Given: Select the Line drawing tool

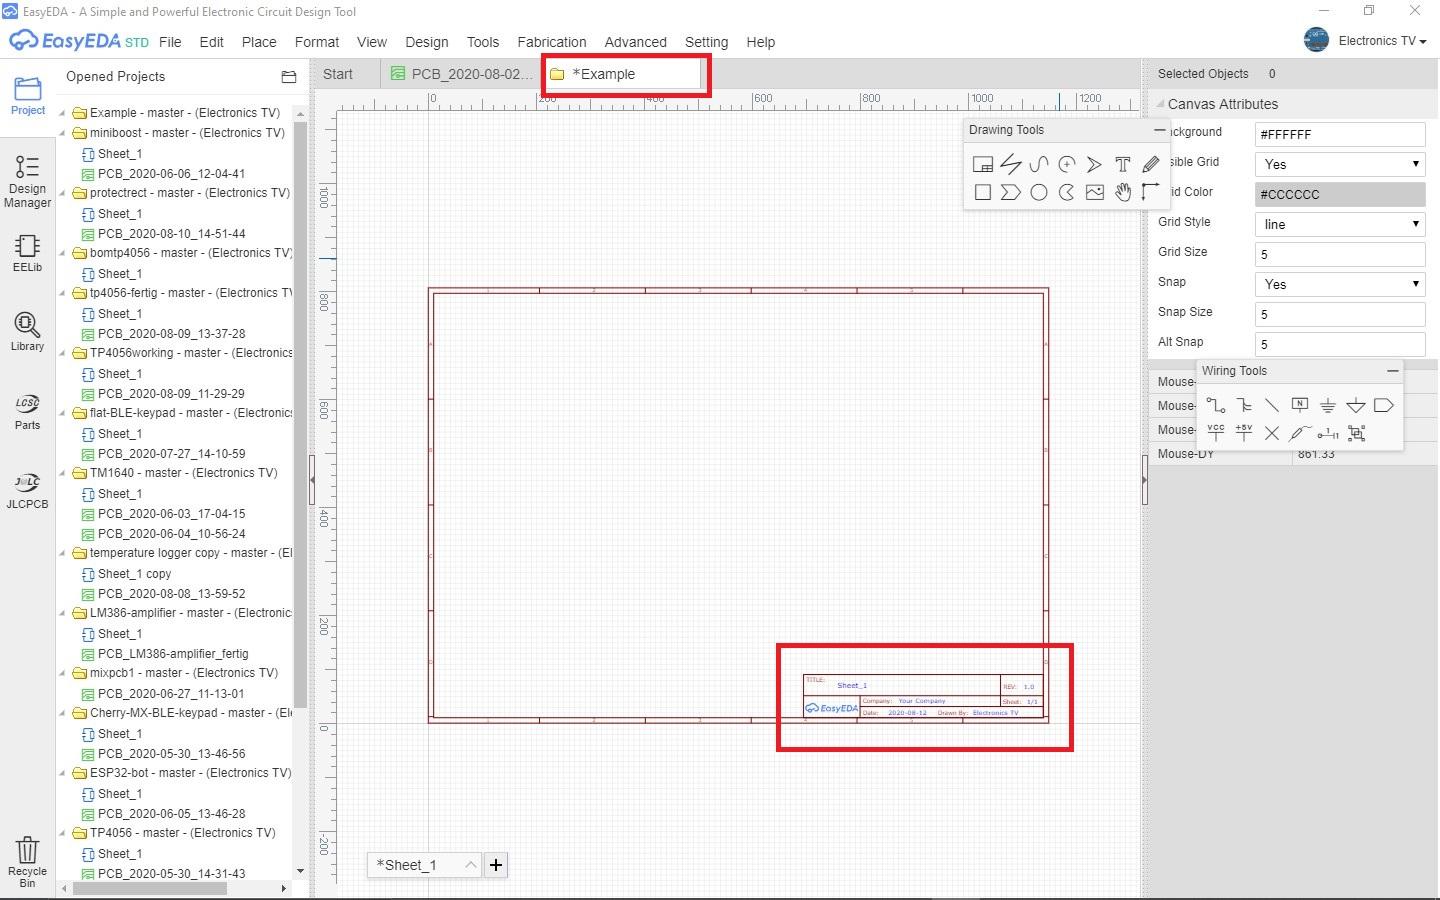Looking at the screenshot, I should [x=1011, y=164].
